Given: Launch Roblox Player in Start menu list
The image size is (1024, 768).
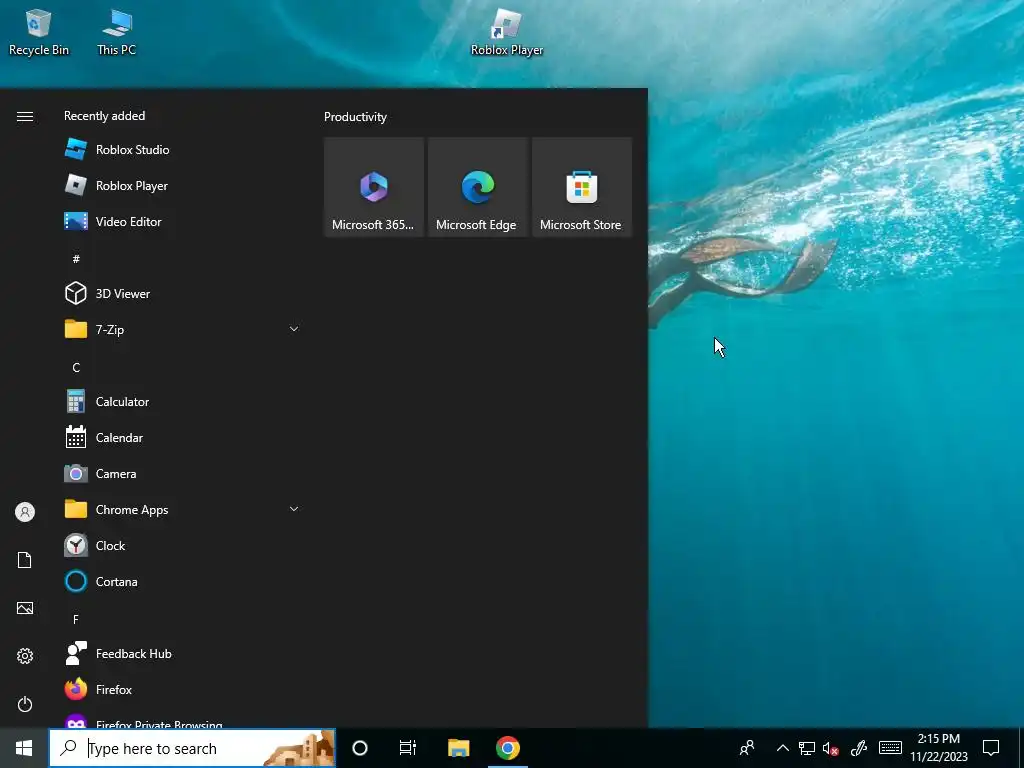Looking at the screenshot, I should click(182, 185).
